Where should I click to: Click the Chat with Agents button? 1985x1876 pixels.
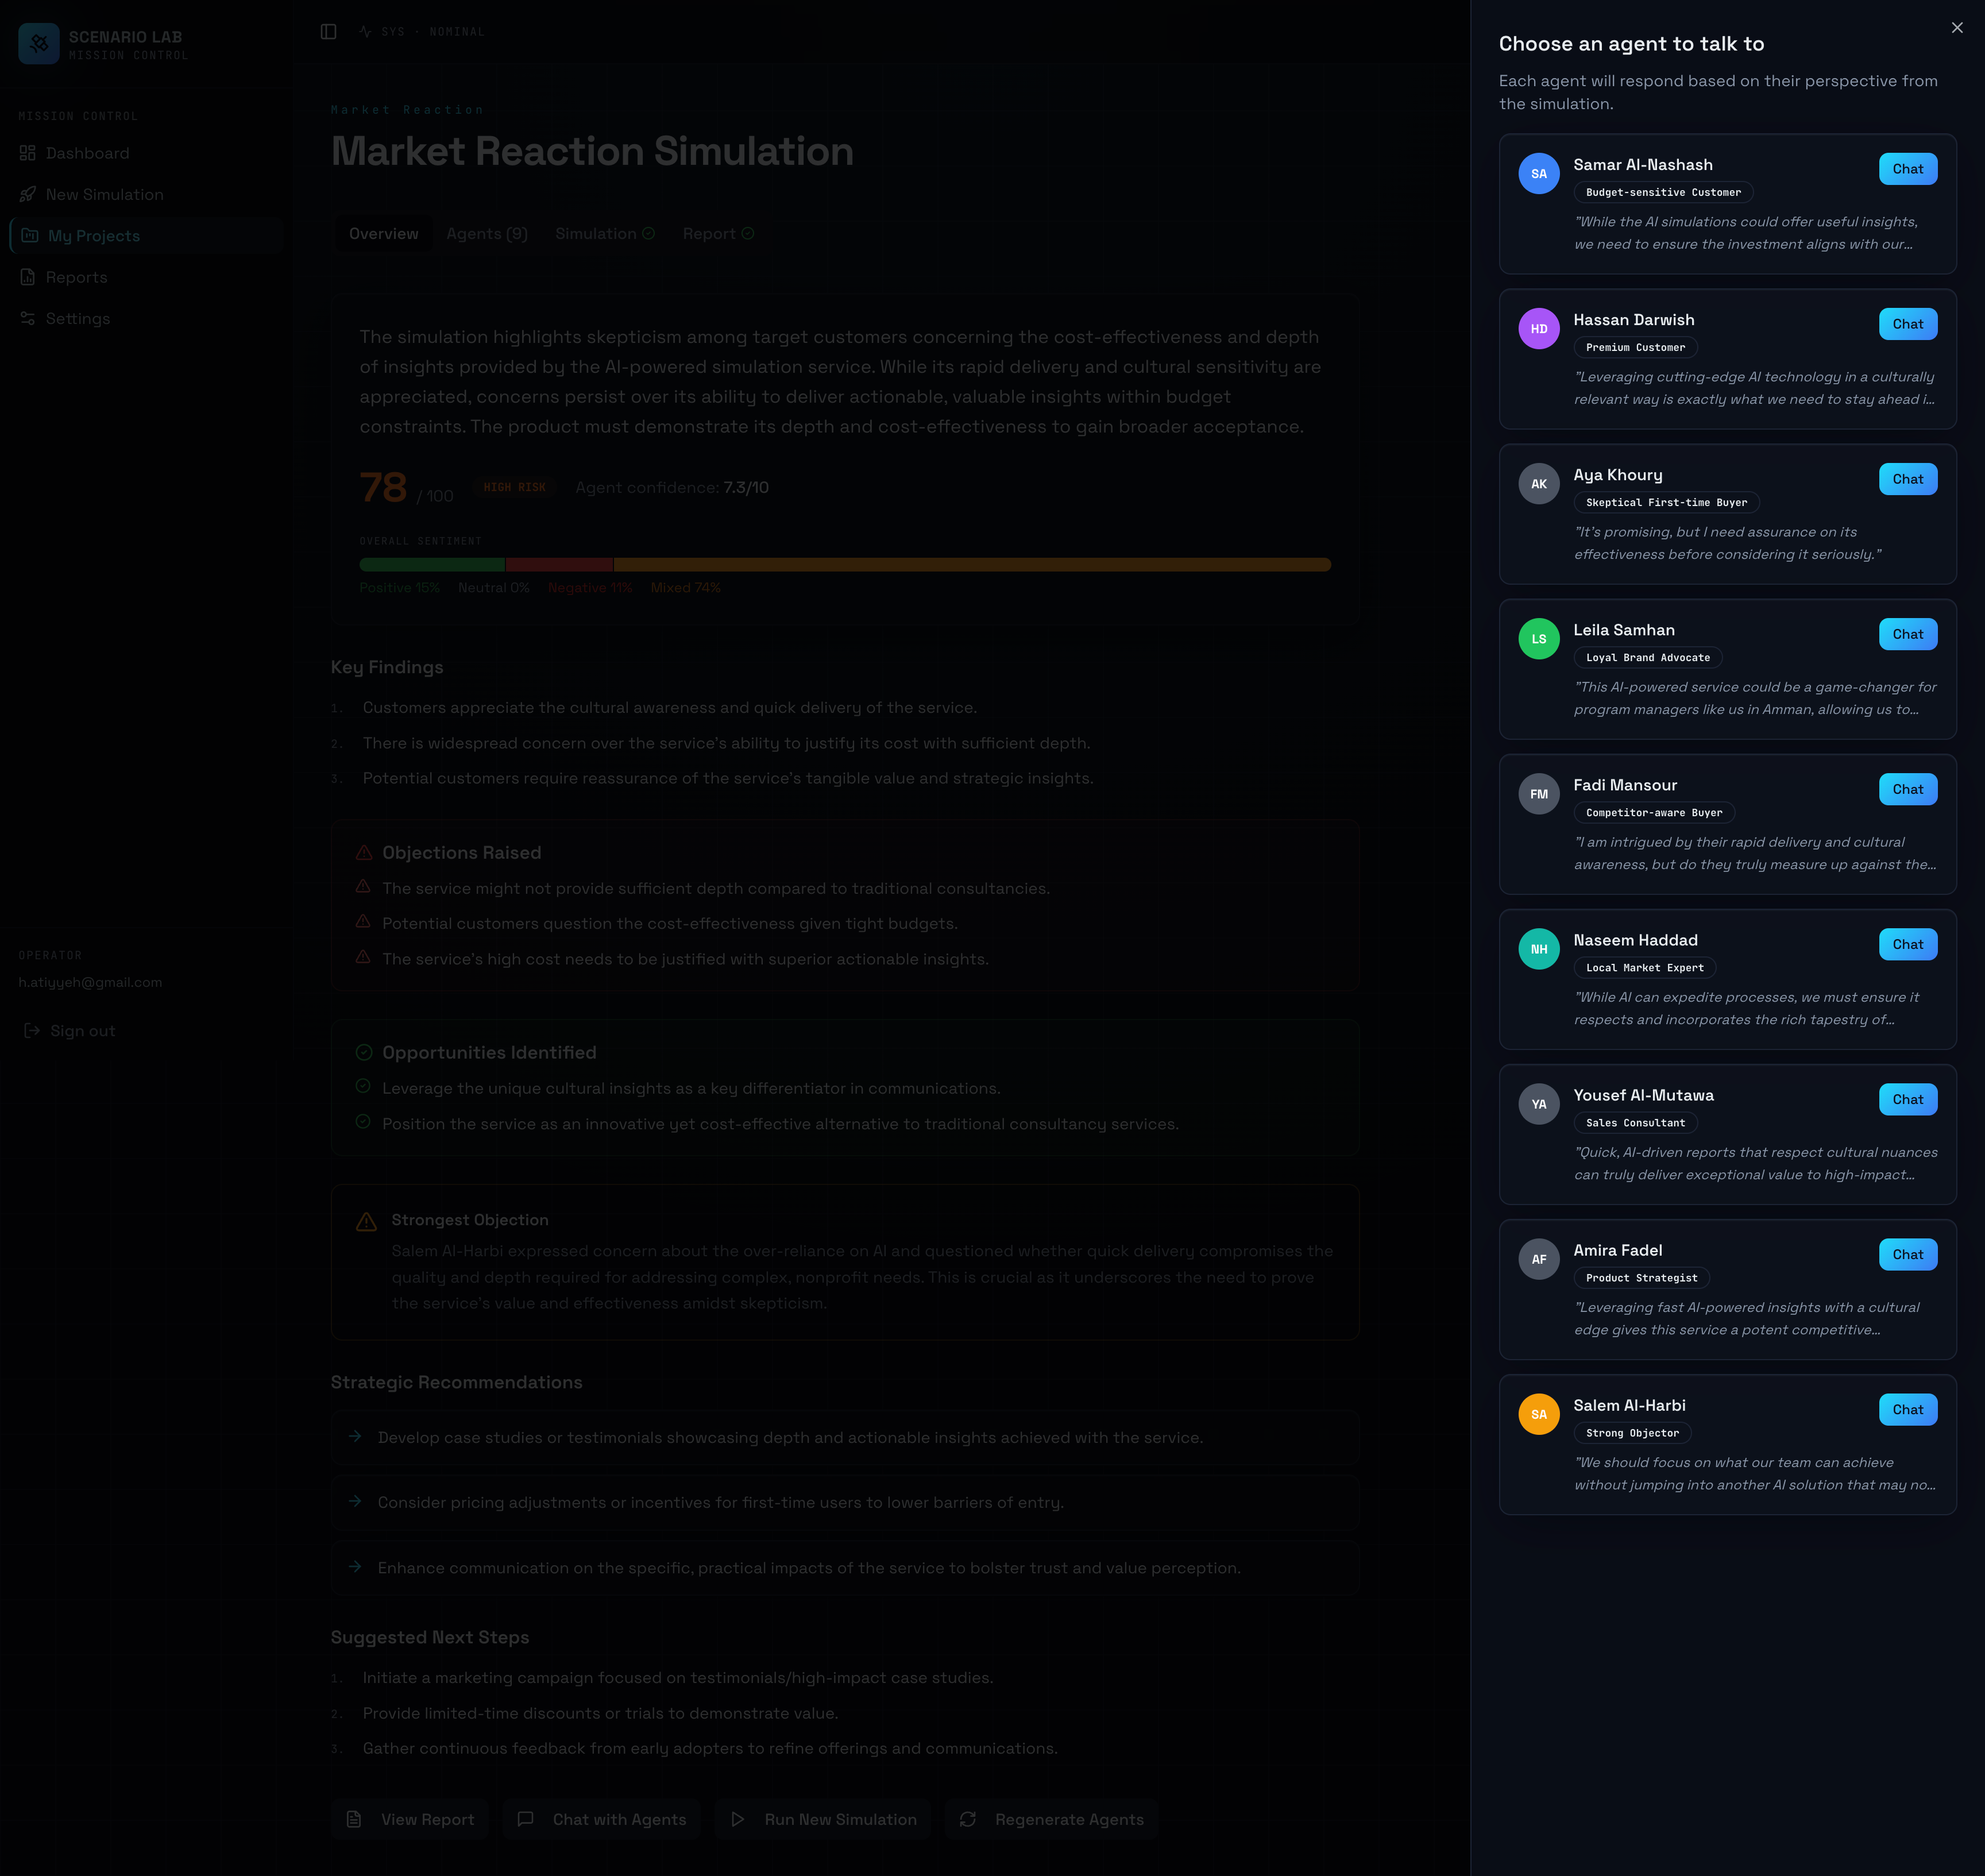pos(602,1820)
